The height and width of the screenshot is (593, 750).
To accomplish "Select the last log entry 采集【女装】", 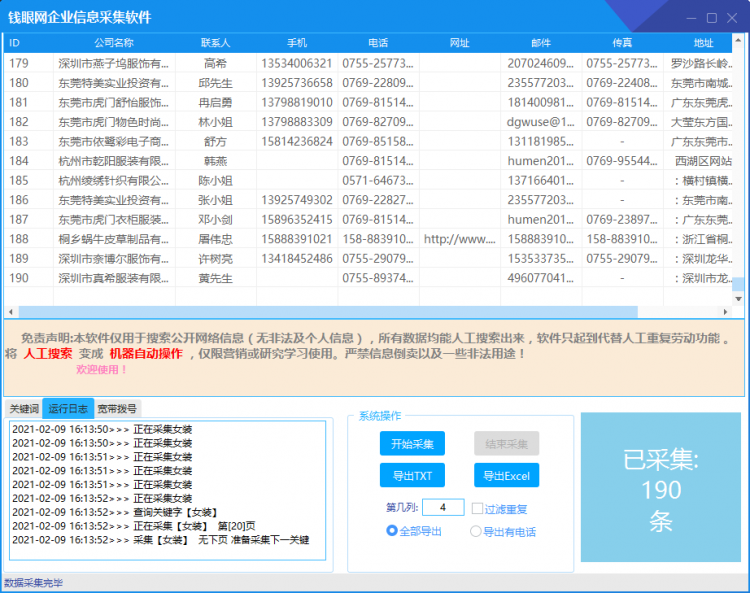I will point(160,540).
